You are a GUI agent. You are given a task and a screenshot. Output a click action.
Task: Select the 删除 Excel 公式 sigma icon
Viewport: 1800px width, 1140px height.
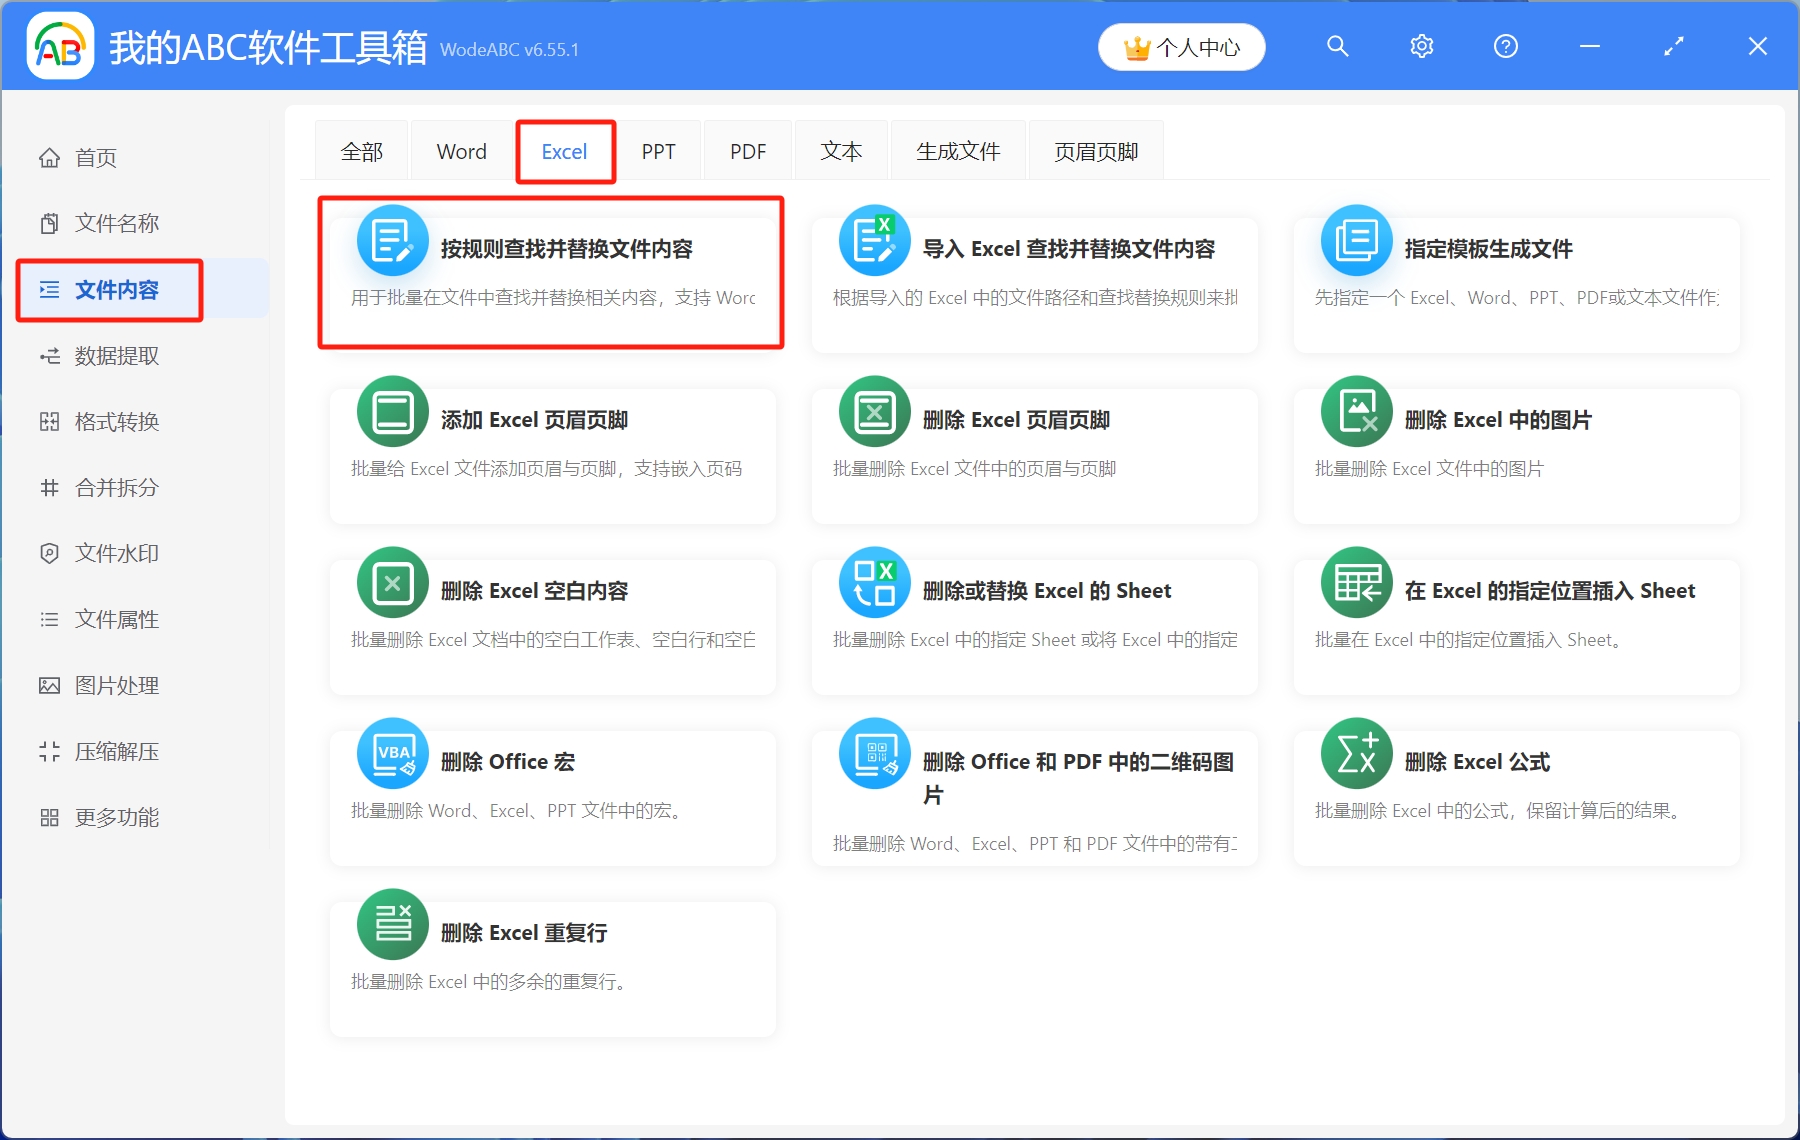coord(1356,753)
